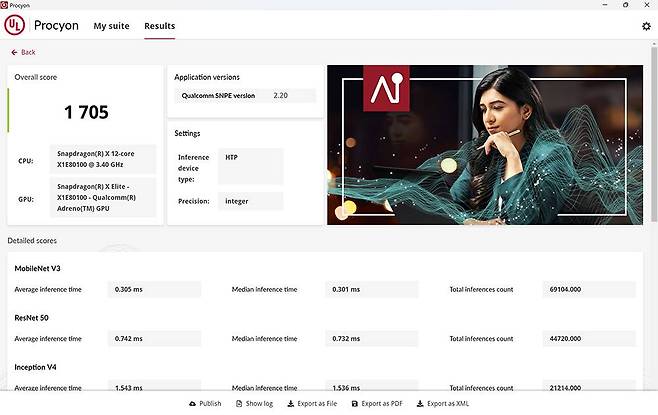Screen dimensions: 658x415
Task: Click the Export as XML icon
Action: tap(419, 404)
